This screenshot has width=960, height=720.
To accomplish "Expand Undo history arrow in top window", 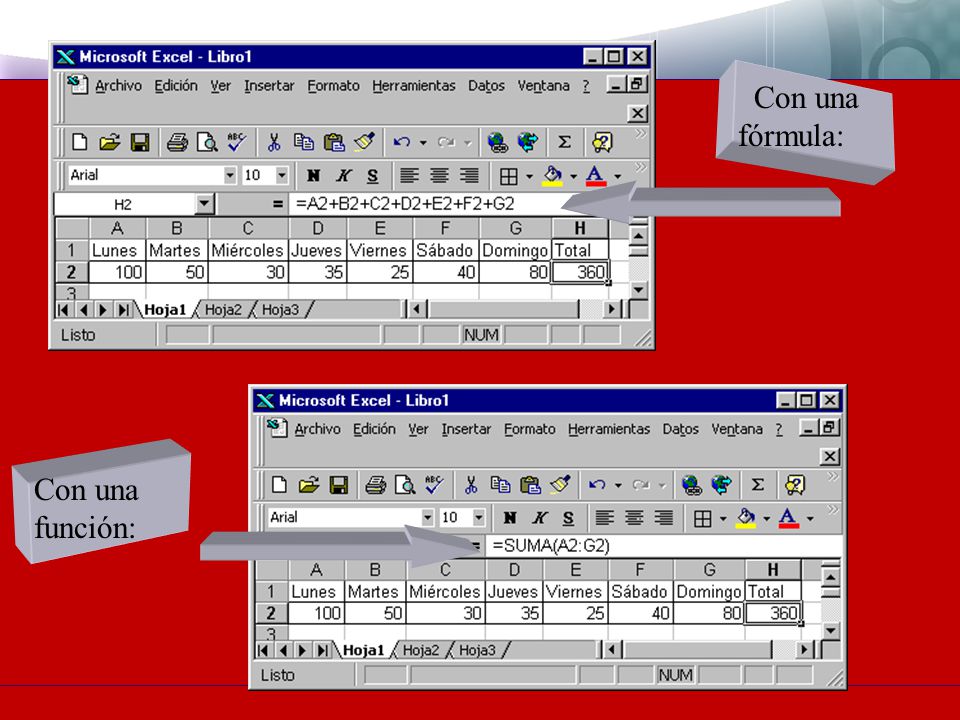I will [423, 143].
